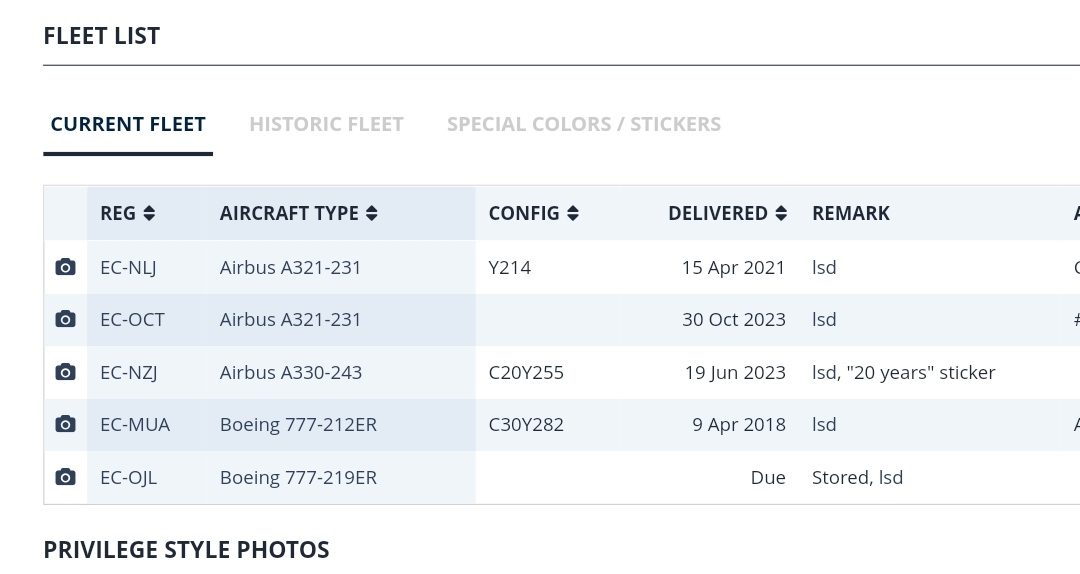Click camera icon in EC-OCT row

(x=65, y=320)
